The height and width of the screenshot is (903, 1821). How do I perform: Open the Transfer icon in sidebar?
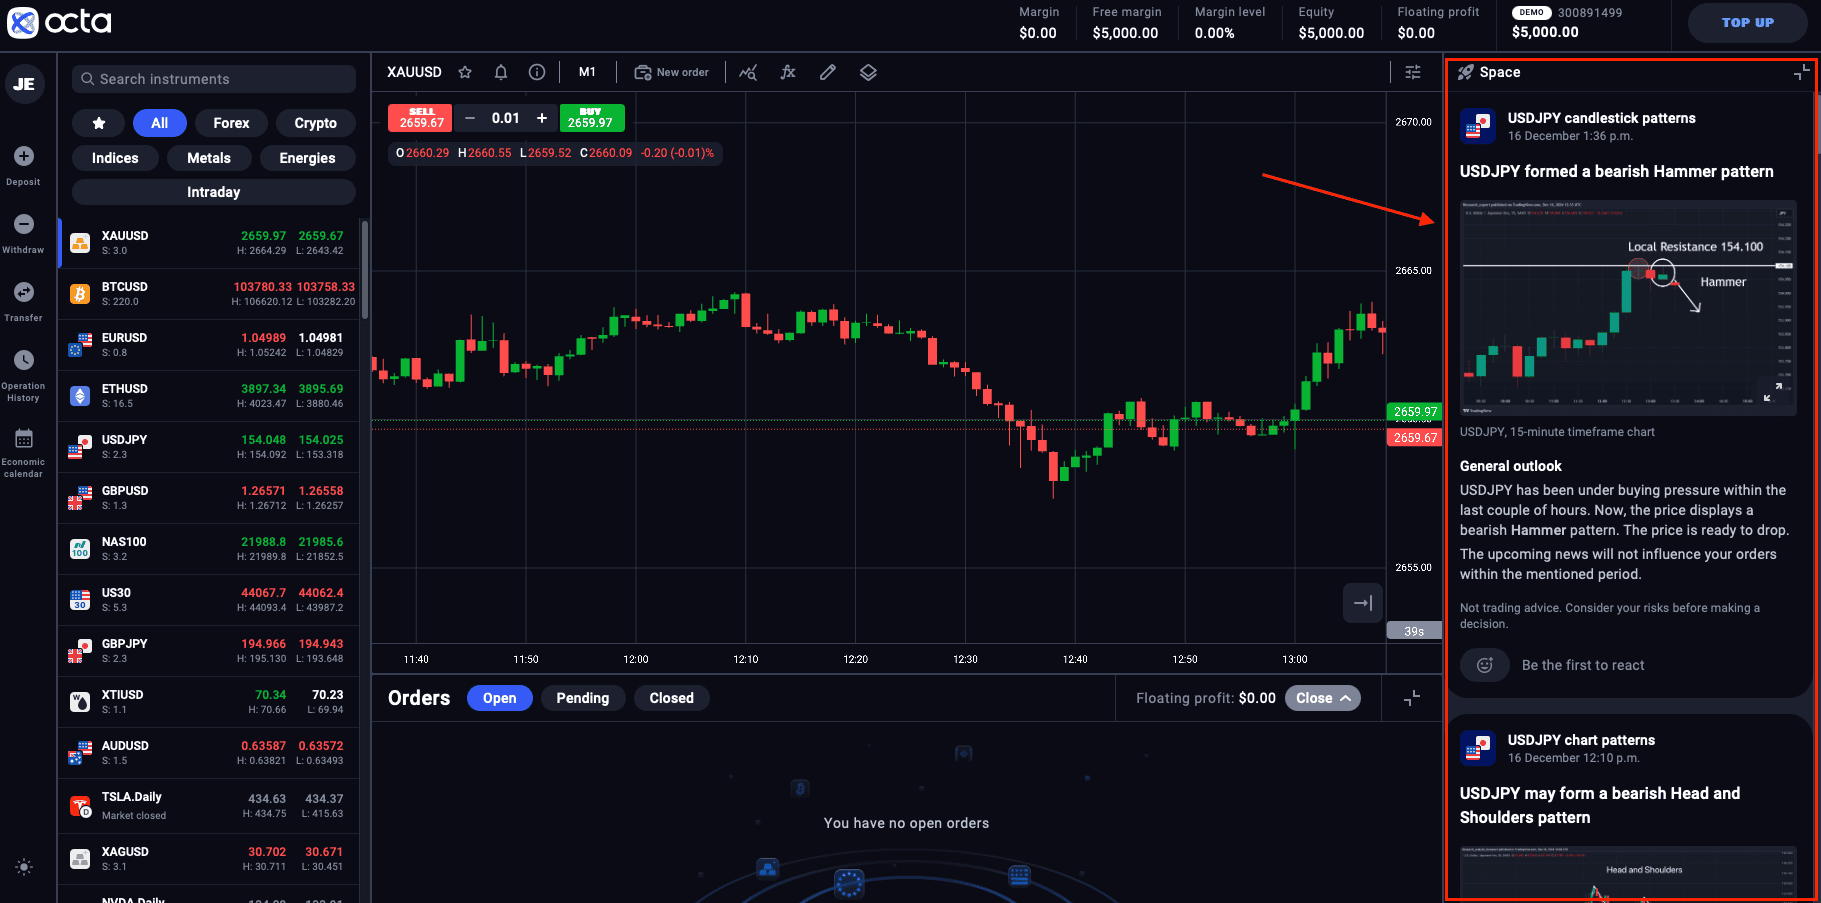pyautogui.click(x=23, y=295)
